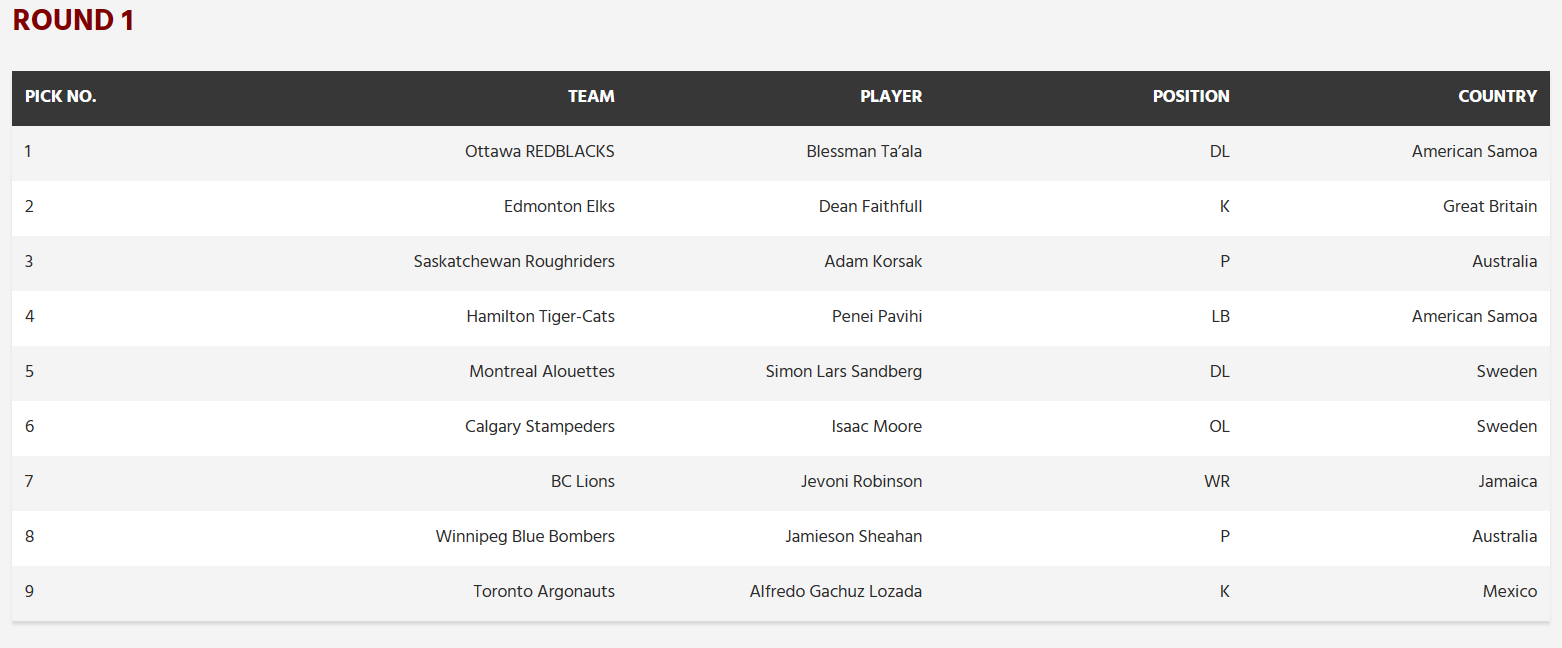Select player Alfredo Gachuz Lozada

point(836,592)
